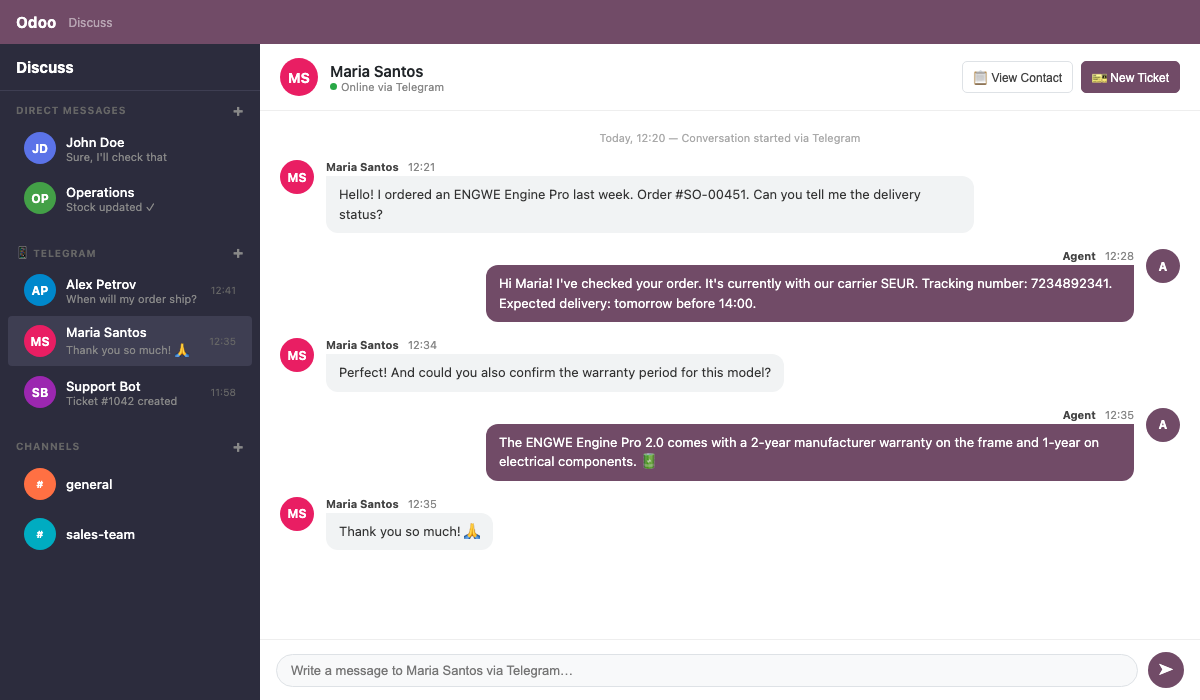Create a new channel using the plus icon
1200x700 pixels.
pyautogui.click(x=238, y=447)
